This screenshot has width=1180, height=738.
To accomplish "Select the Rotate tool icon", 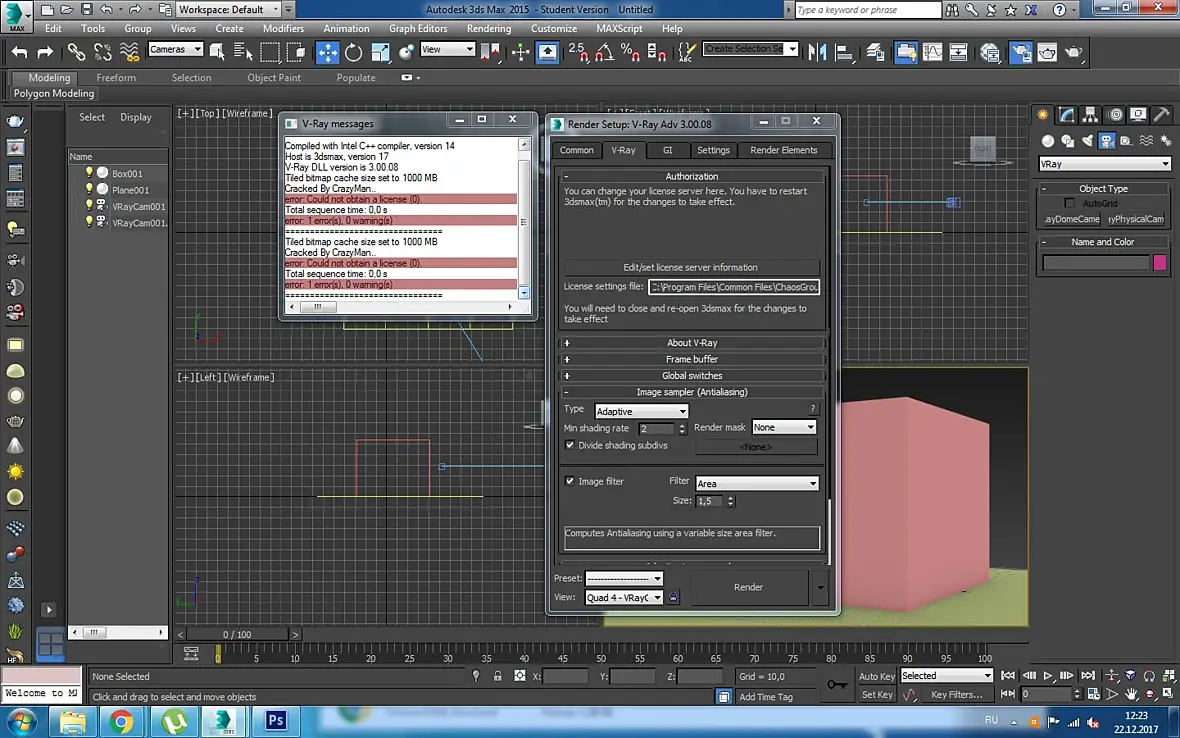I will click(x=354, y=52).
